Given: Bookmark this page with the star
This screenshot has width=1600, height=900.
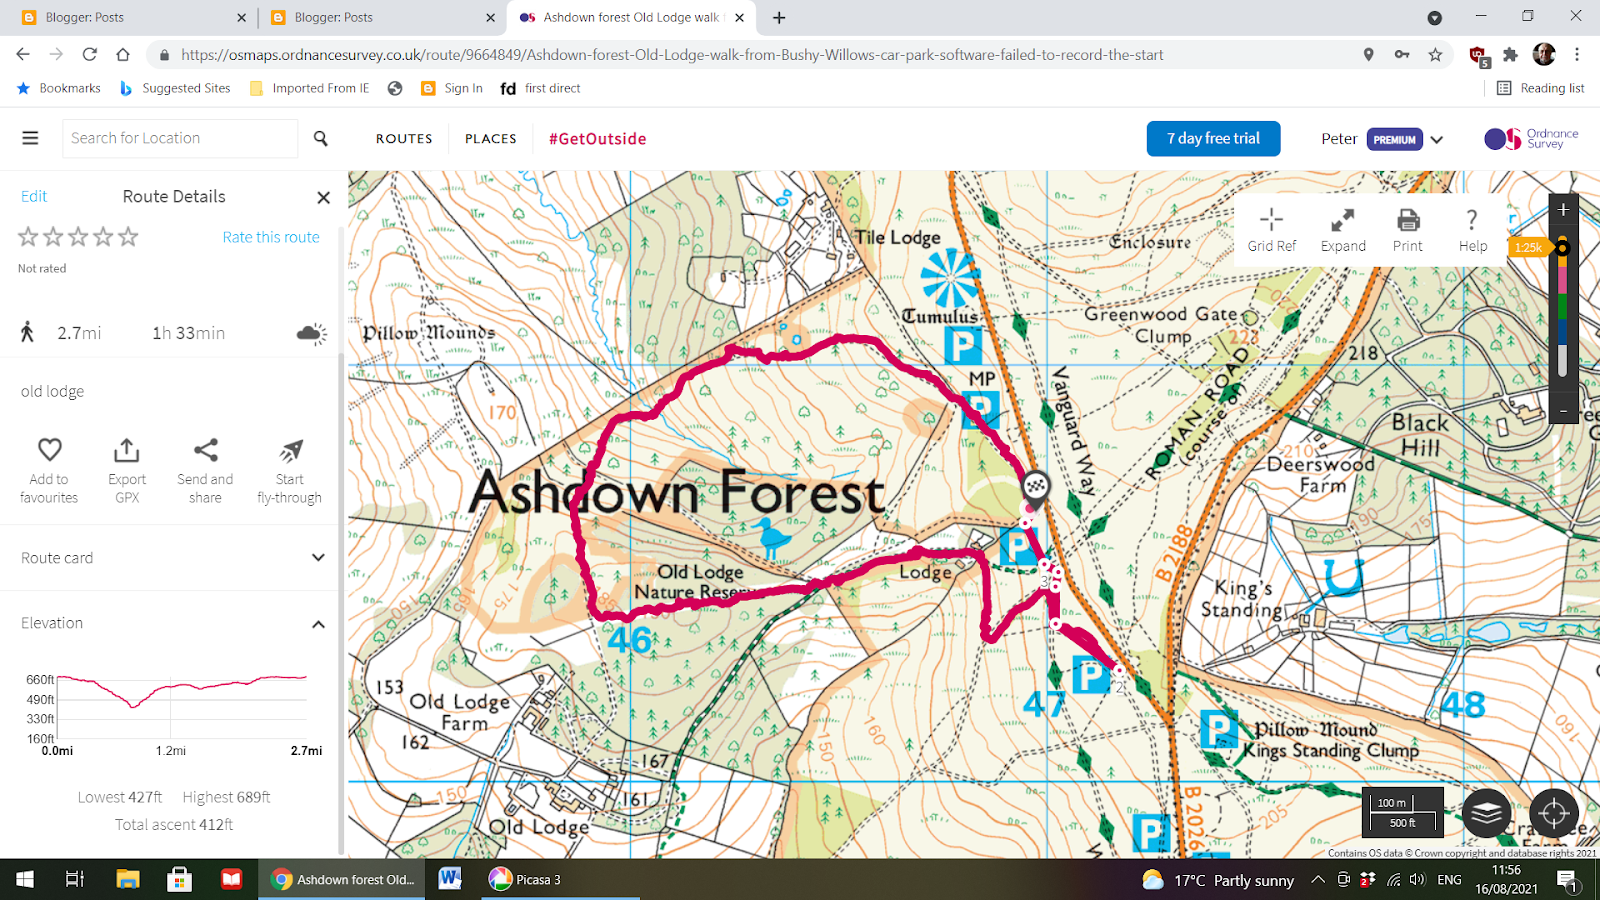Looking at the screenshot, I should [1435, 55].
